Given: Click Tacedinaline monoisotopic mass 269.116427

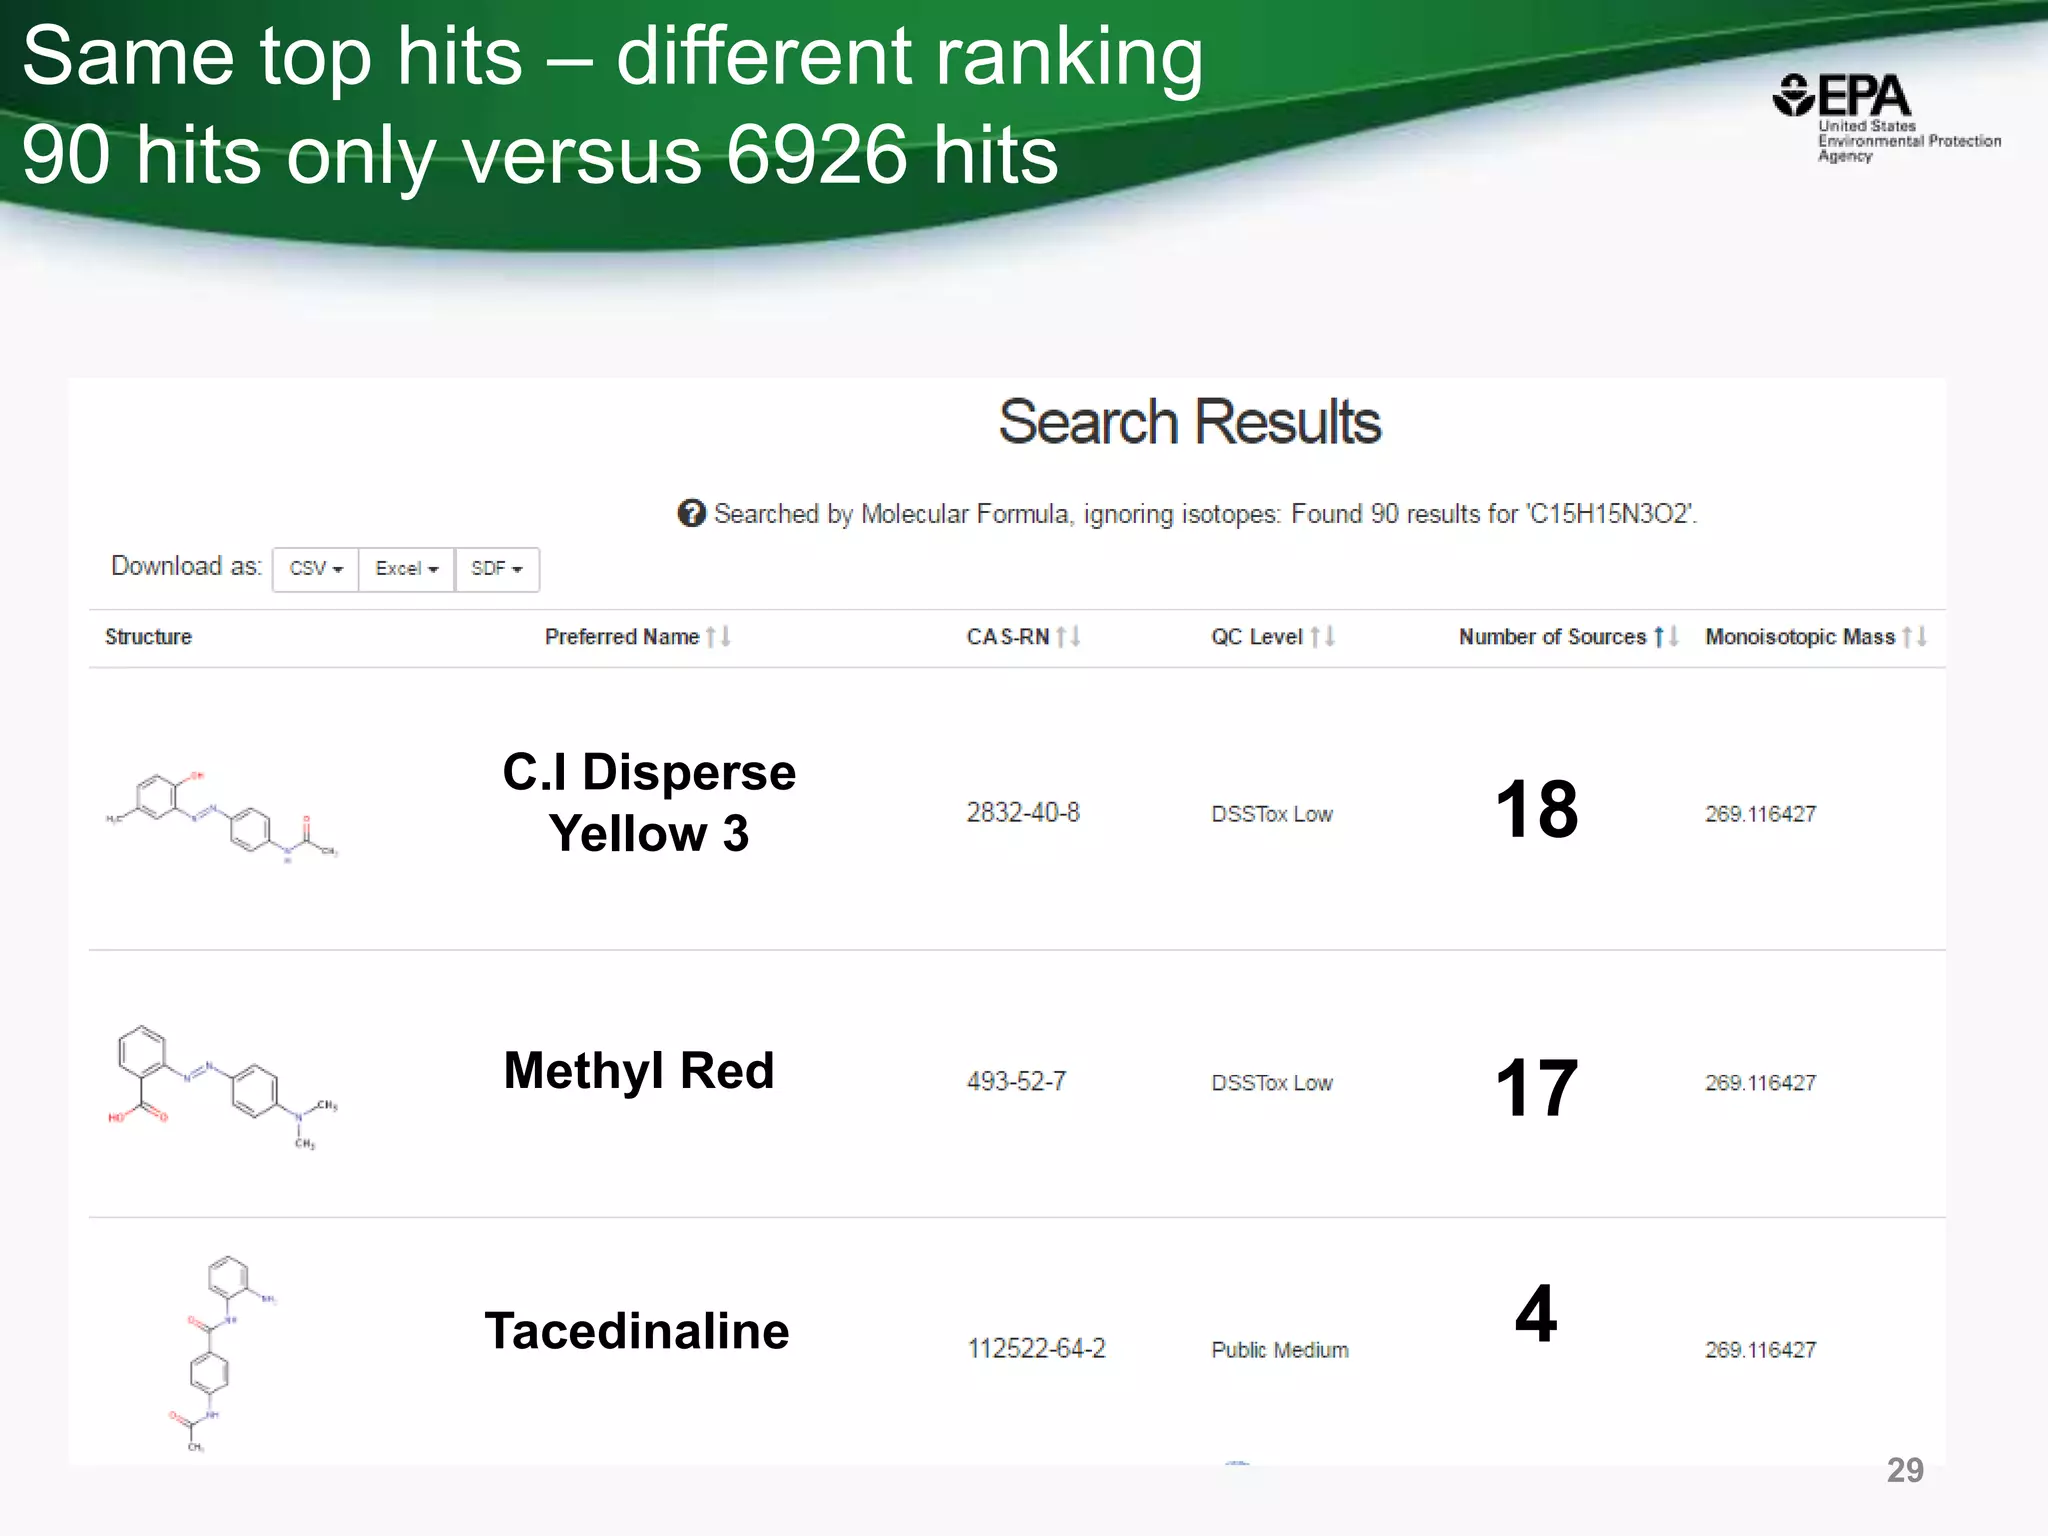Looking at the screenshot, I should 1760,1350.
